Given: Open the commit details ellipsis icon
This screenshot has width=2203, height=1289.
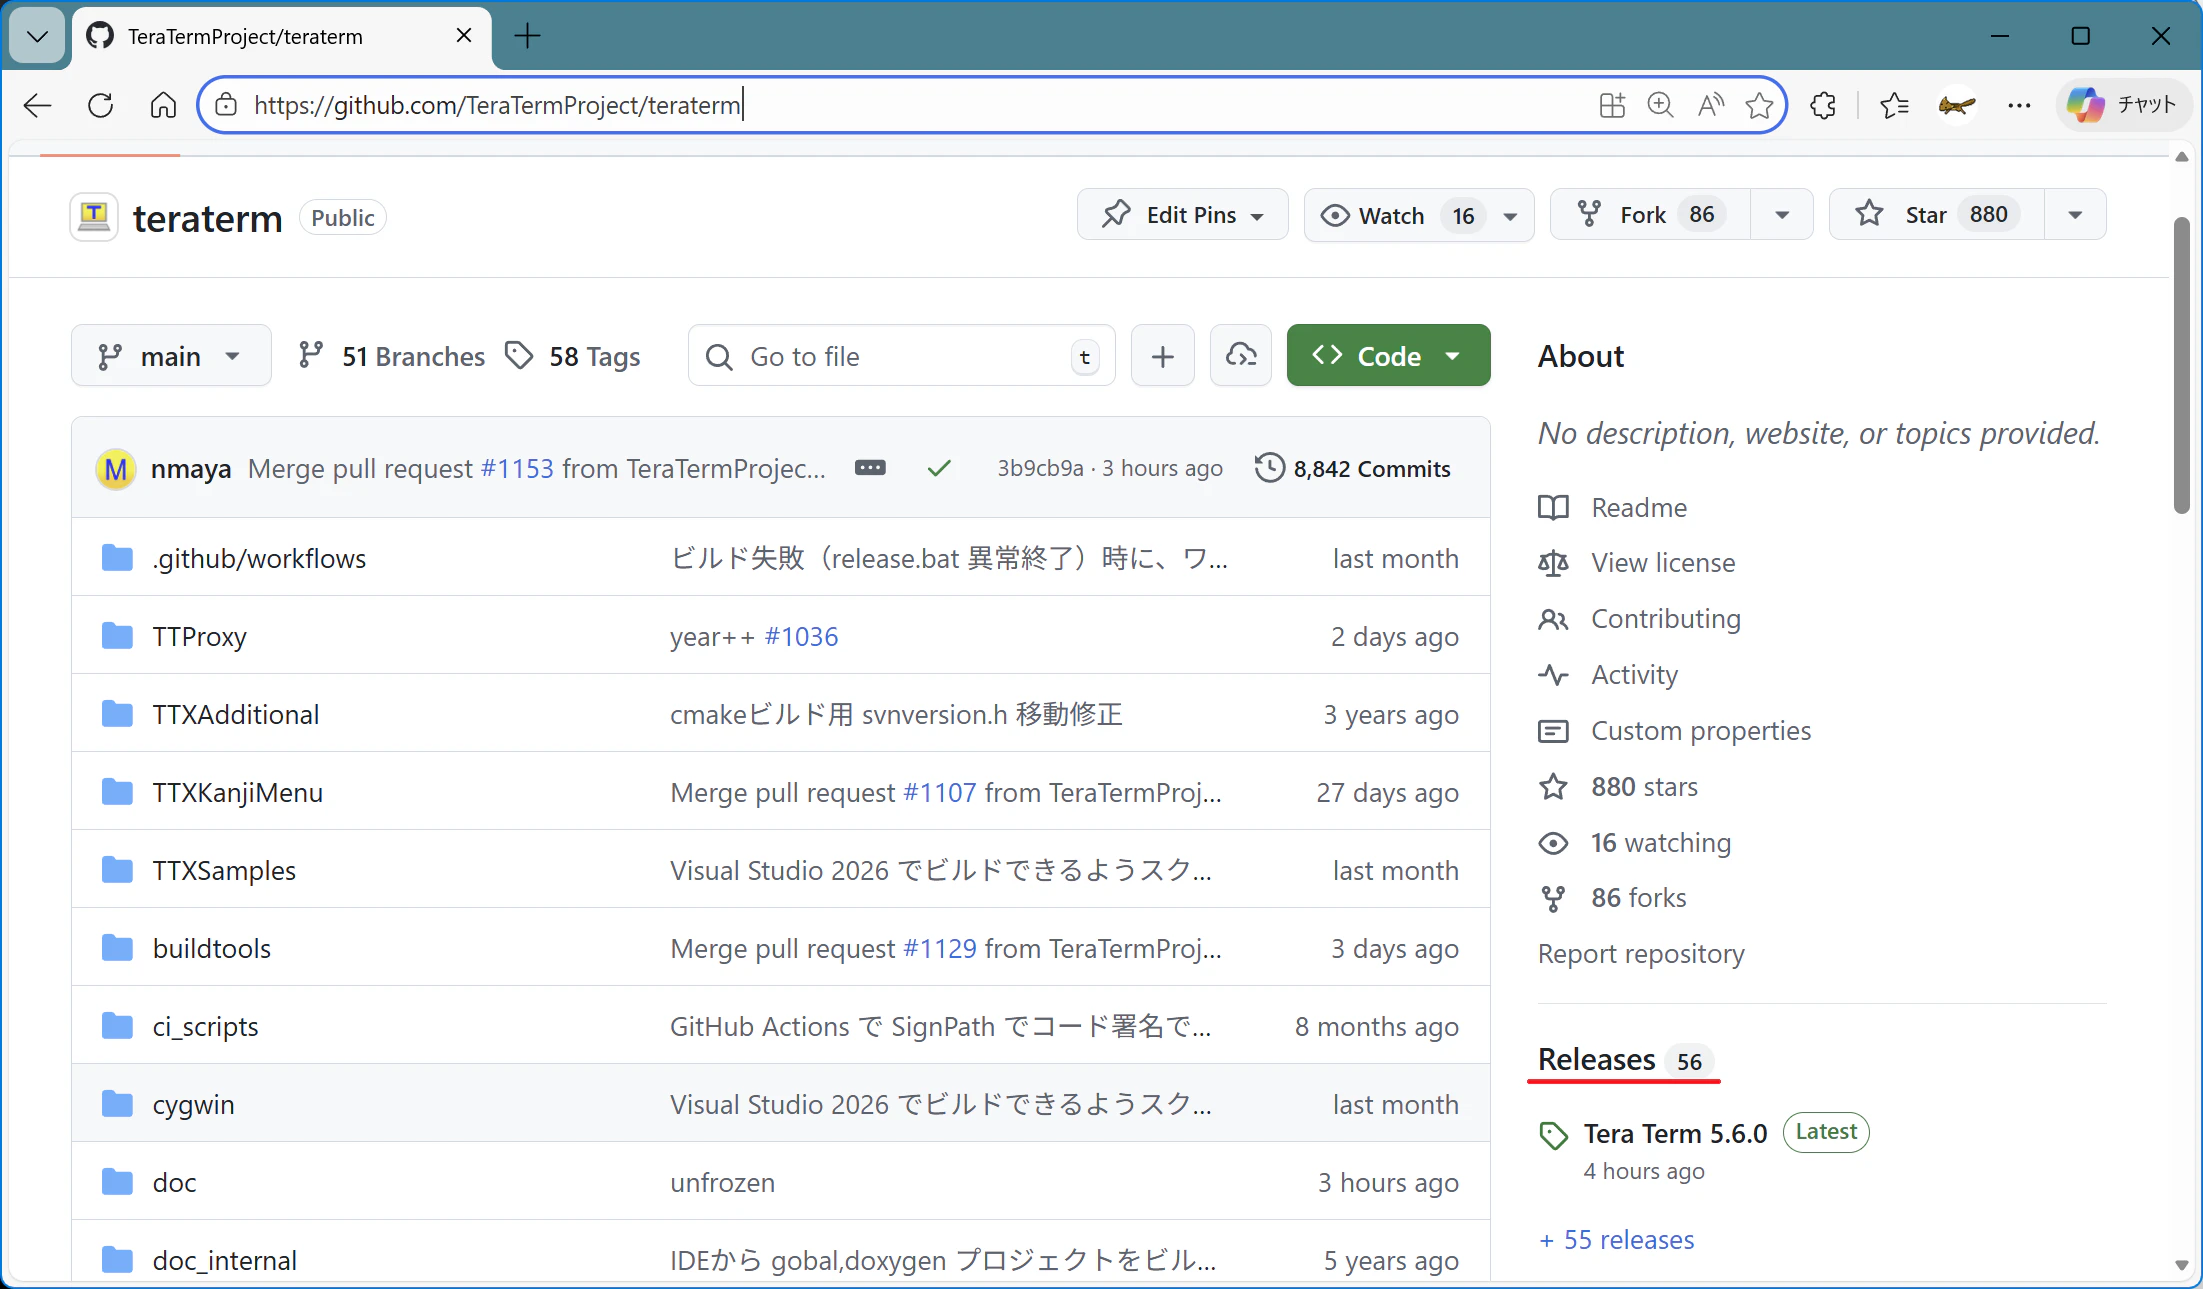Looking at the screenshot, I should pyautogui.click(x=869, y=468).
